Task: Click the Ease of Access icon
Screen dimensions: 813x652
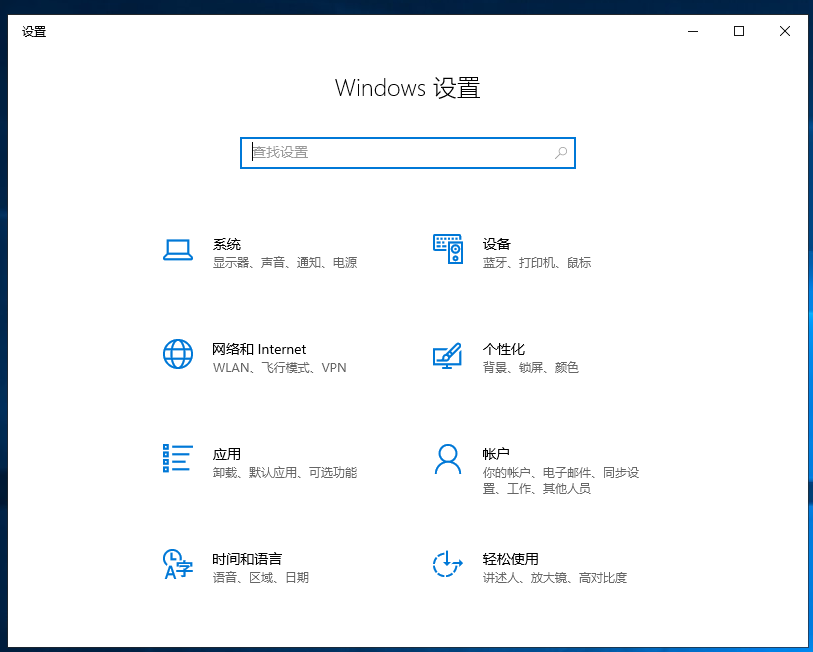Action: [447, 564]
